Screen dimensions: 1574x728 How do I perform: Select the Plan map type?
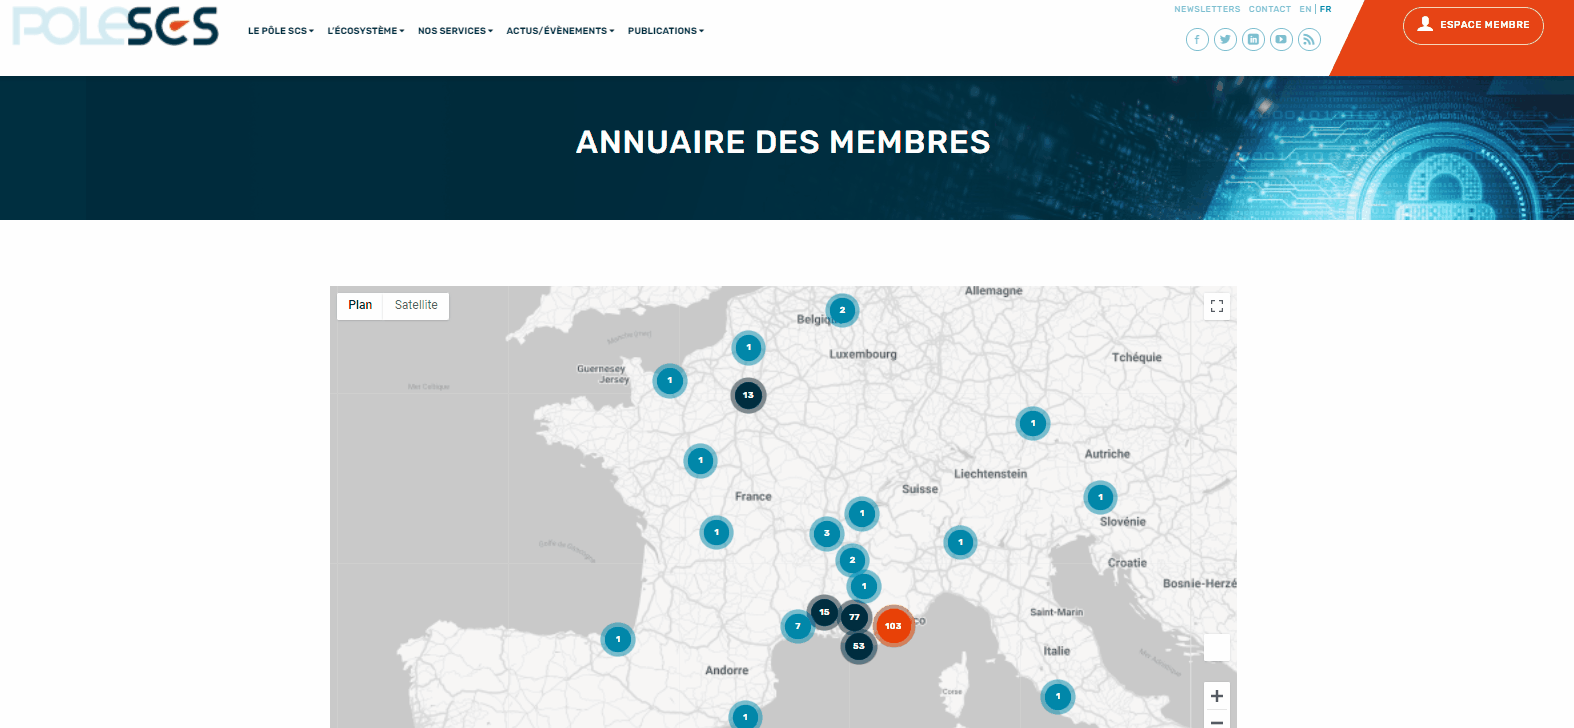coord(360,305)
